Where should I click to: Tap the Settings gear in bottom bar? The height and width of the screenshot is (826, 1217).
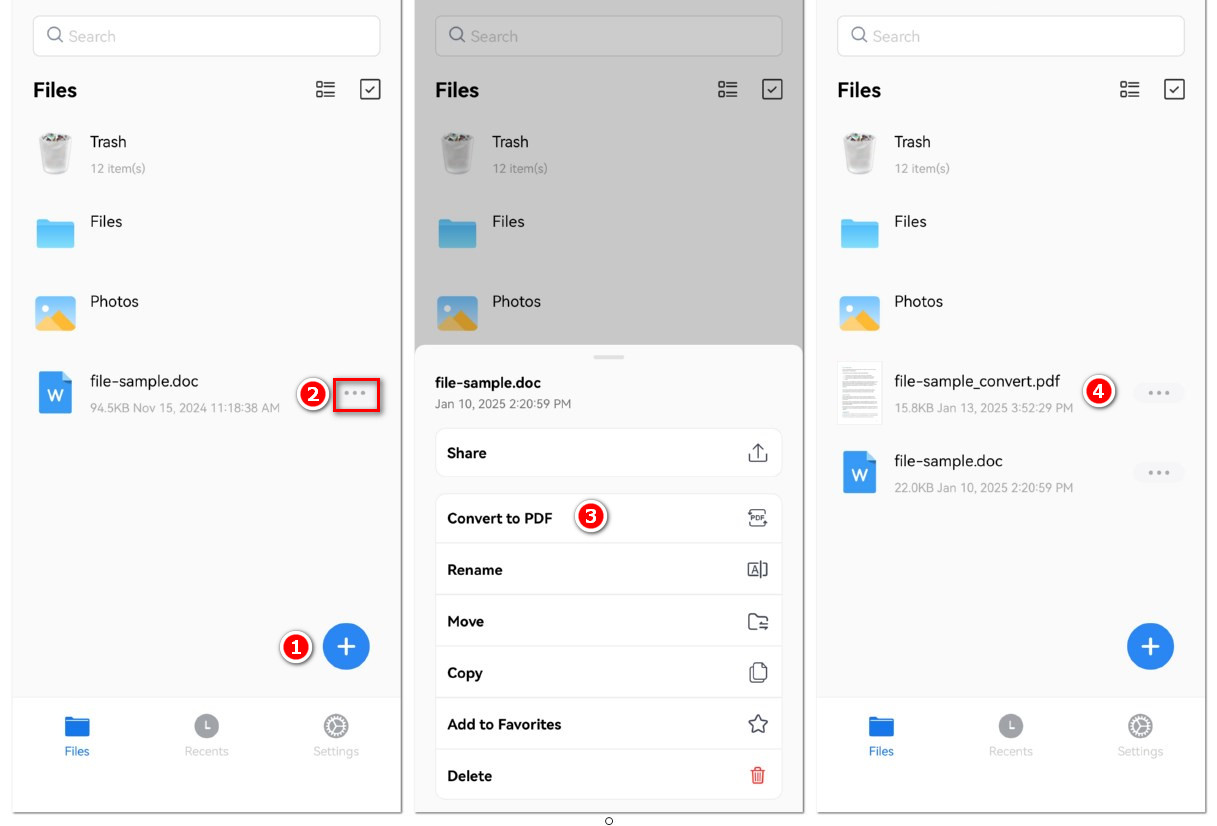click(x=335, y=737)
